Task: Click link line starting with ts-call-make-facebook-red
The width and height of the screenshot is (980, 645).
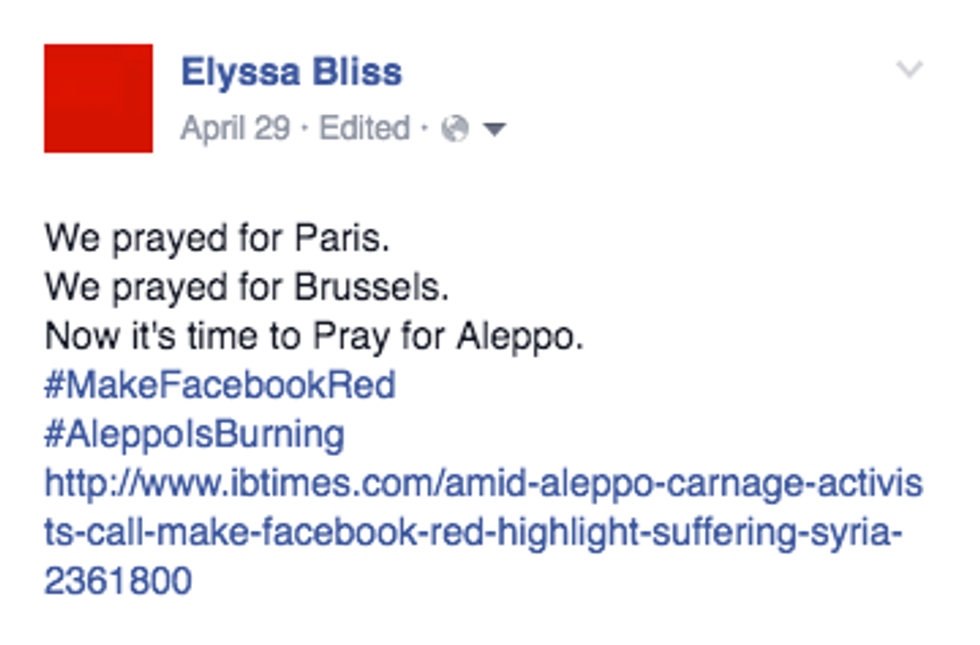Action: pyautogui.click(x=473, y=532)
